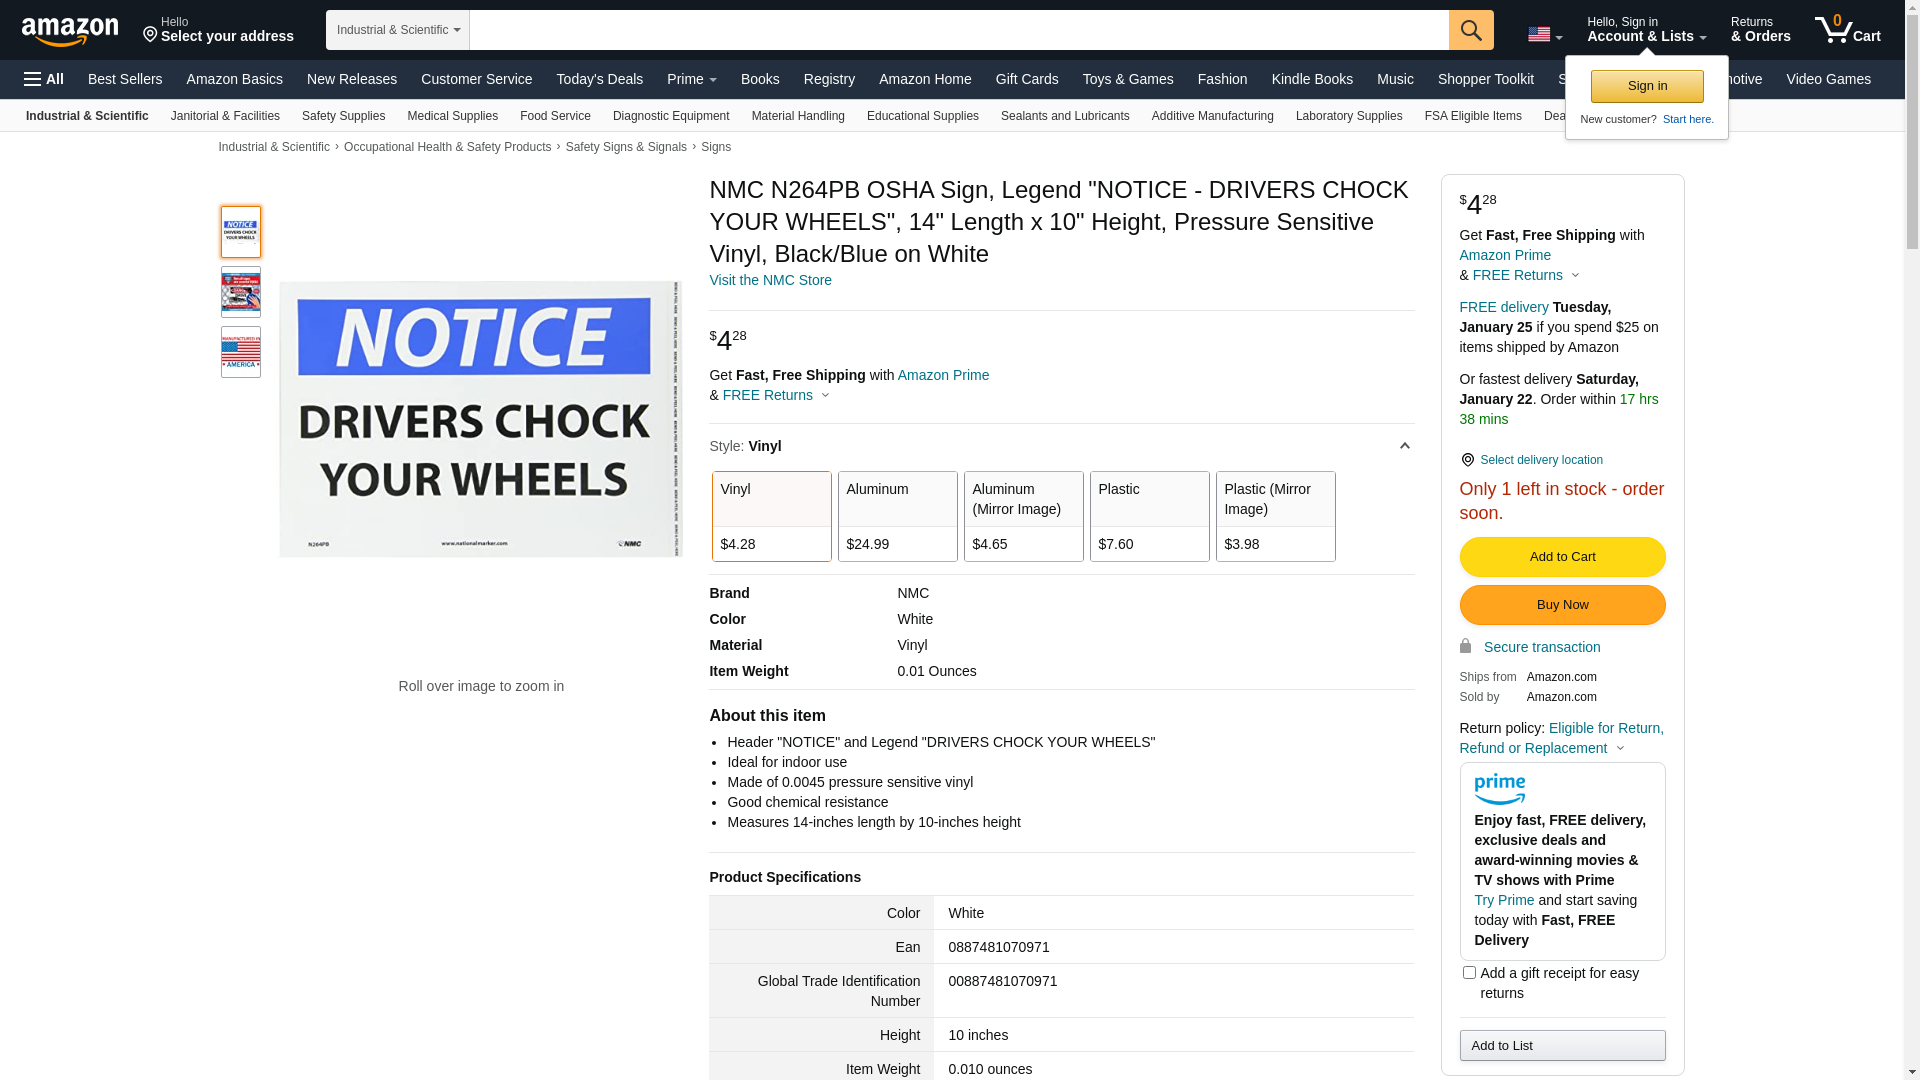Open the Industrial & Scientific search category dropdown
The height and width of the screenshot is (1080, 1920).
pos(398,30)
